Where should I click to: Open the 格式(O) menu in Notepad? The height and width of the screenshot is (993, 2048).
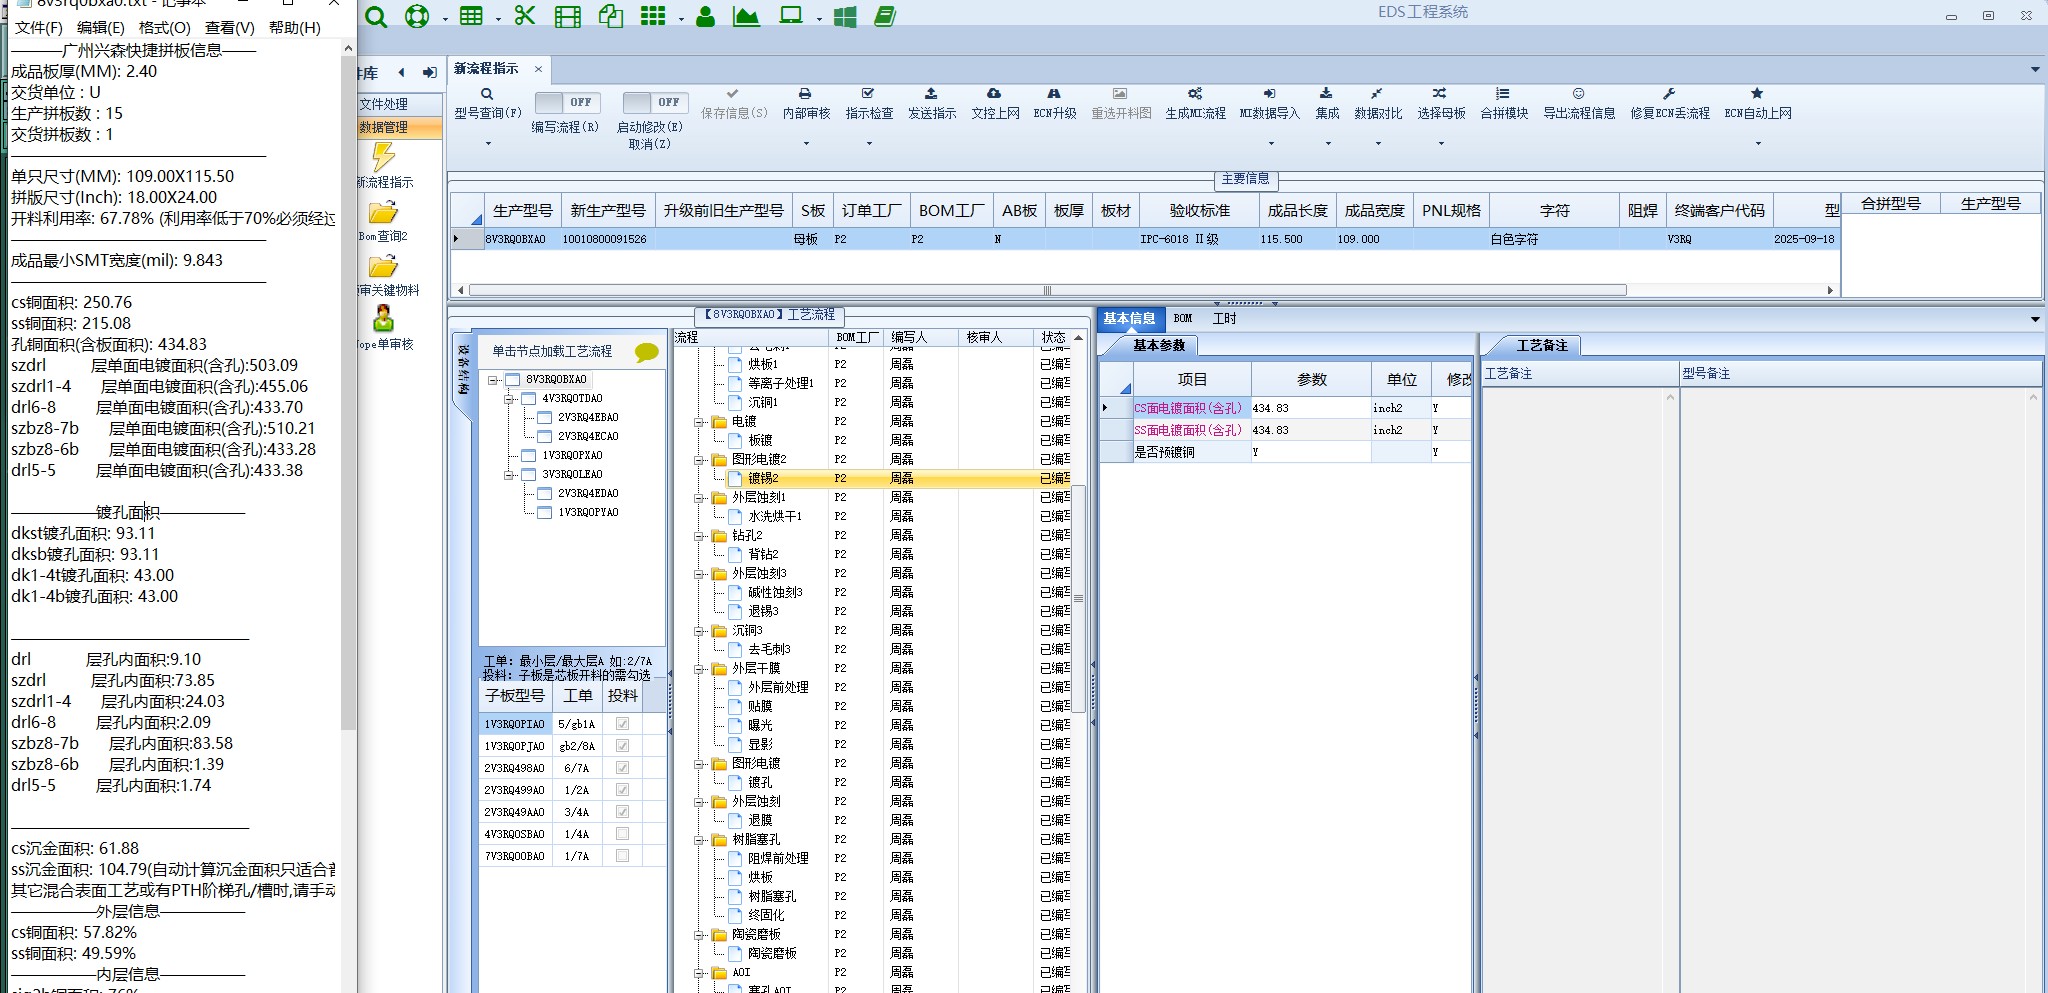coord(164,28)
